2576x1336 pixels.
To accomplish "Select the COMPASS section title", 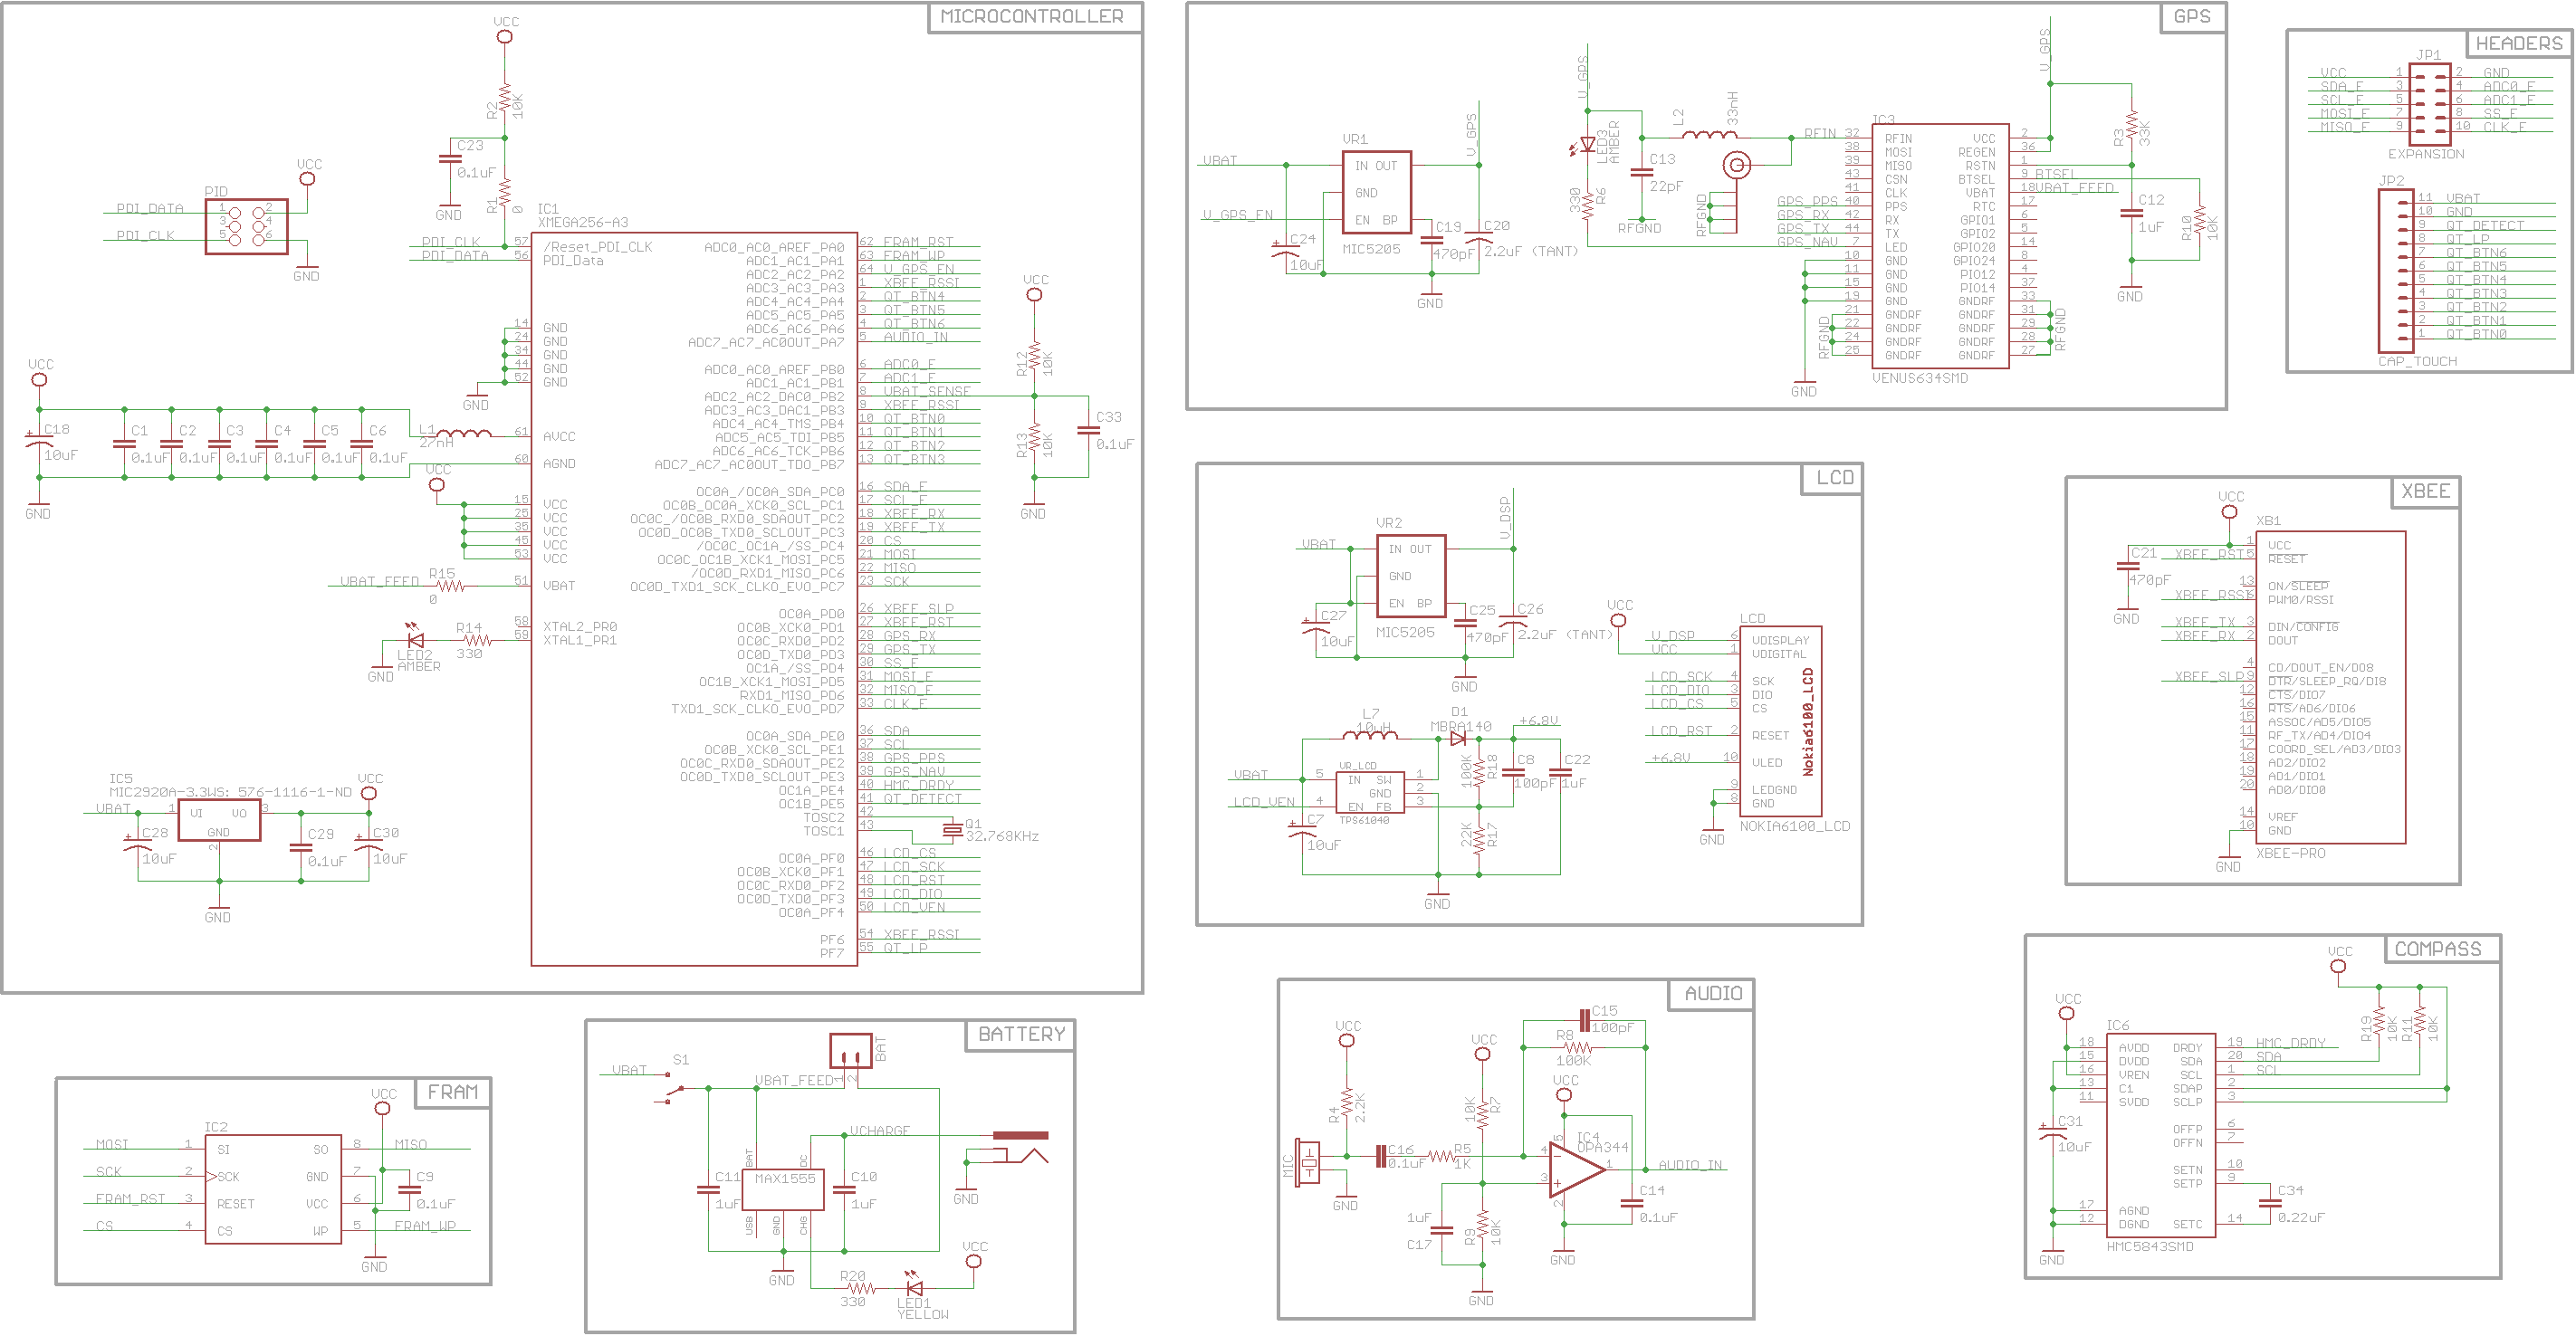I will click(x=2437, y=949).
